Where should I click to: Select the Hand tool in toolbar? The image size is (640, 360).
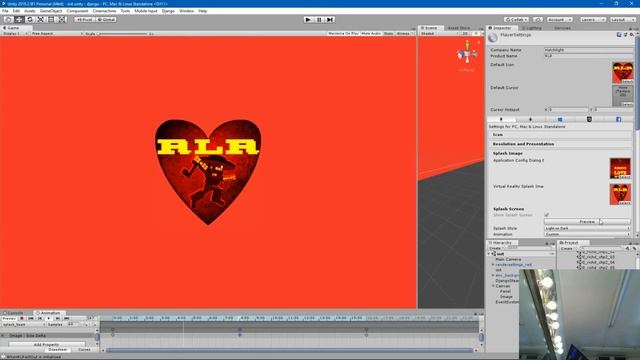pos(8,20)
